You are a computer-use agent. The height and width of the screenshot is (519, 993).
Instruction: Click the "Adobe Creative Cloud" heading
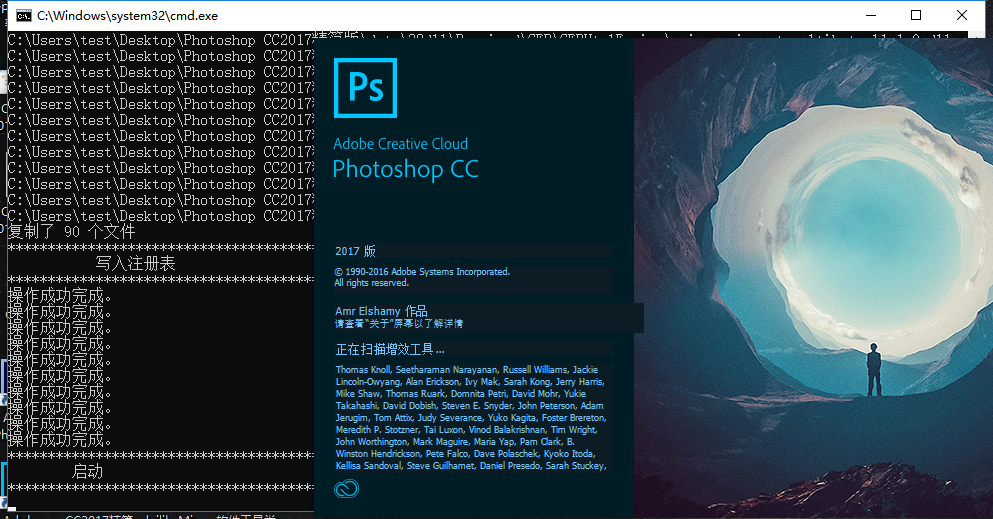point(400,144)
